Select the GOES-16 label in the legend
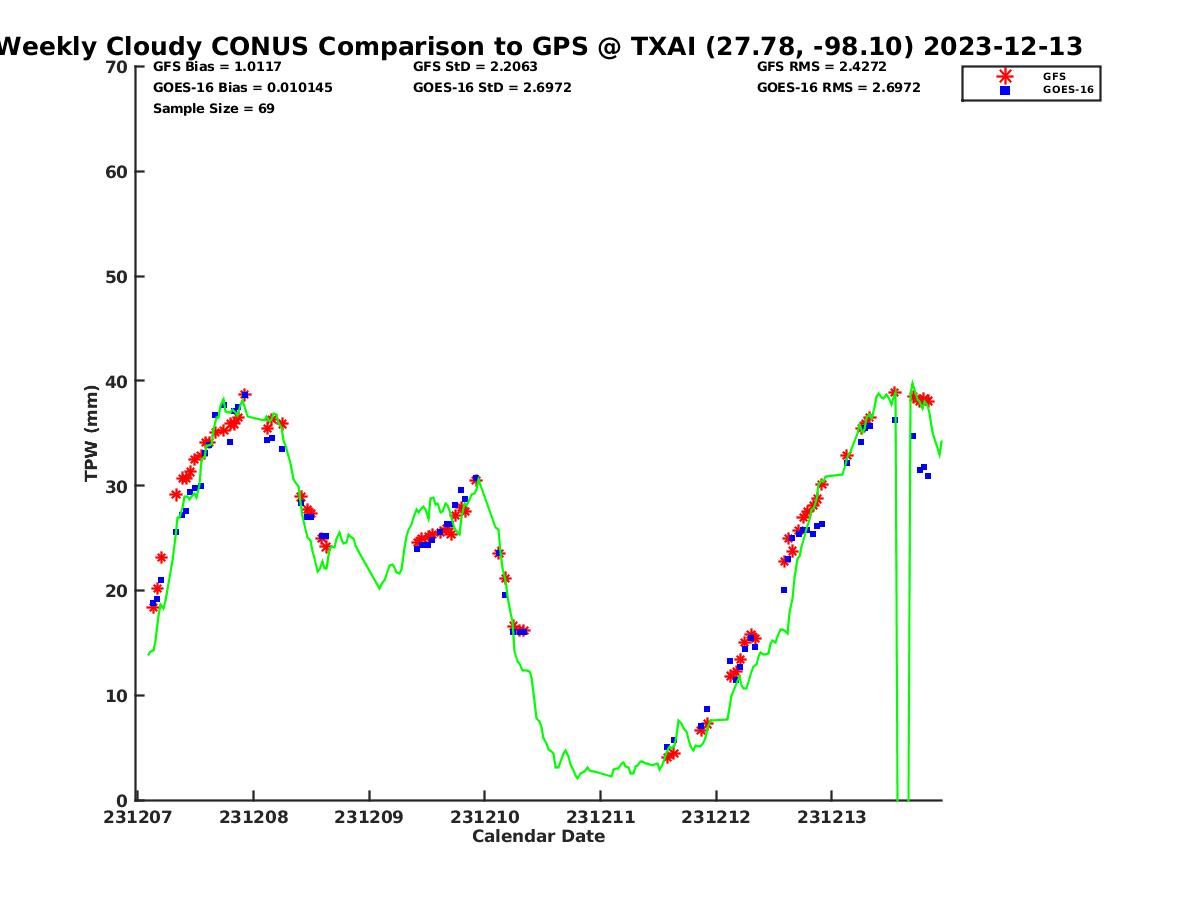 click(1068, 90)
